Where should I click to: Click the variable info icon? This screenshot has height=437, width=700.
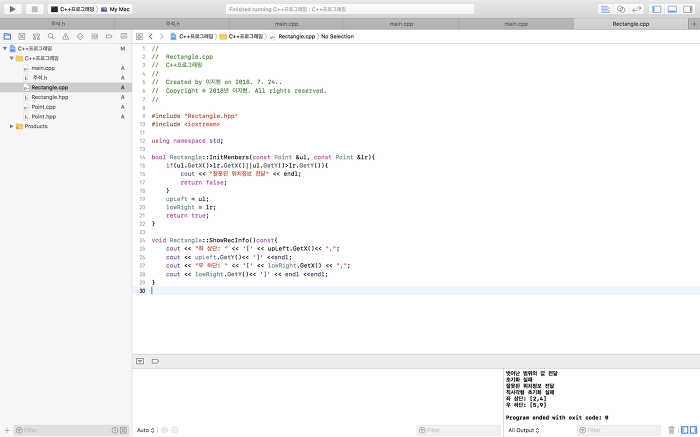click(x=175, y=430)
